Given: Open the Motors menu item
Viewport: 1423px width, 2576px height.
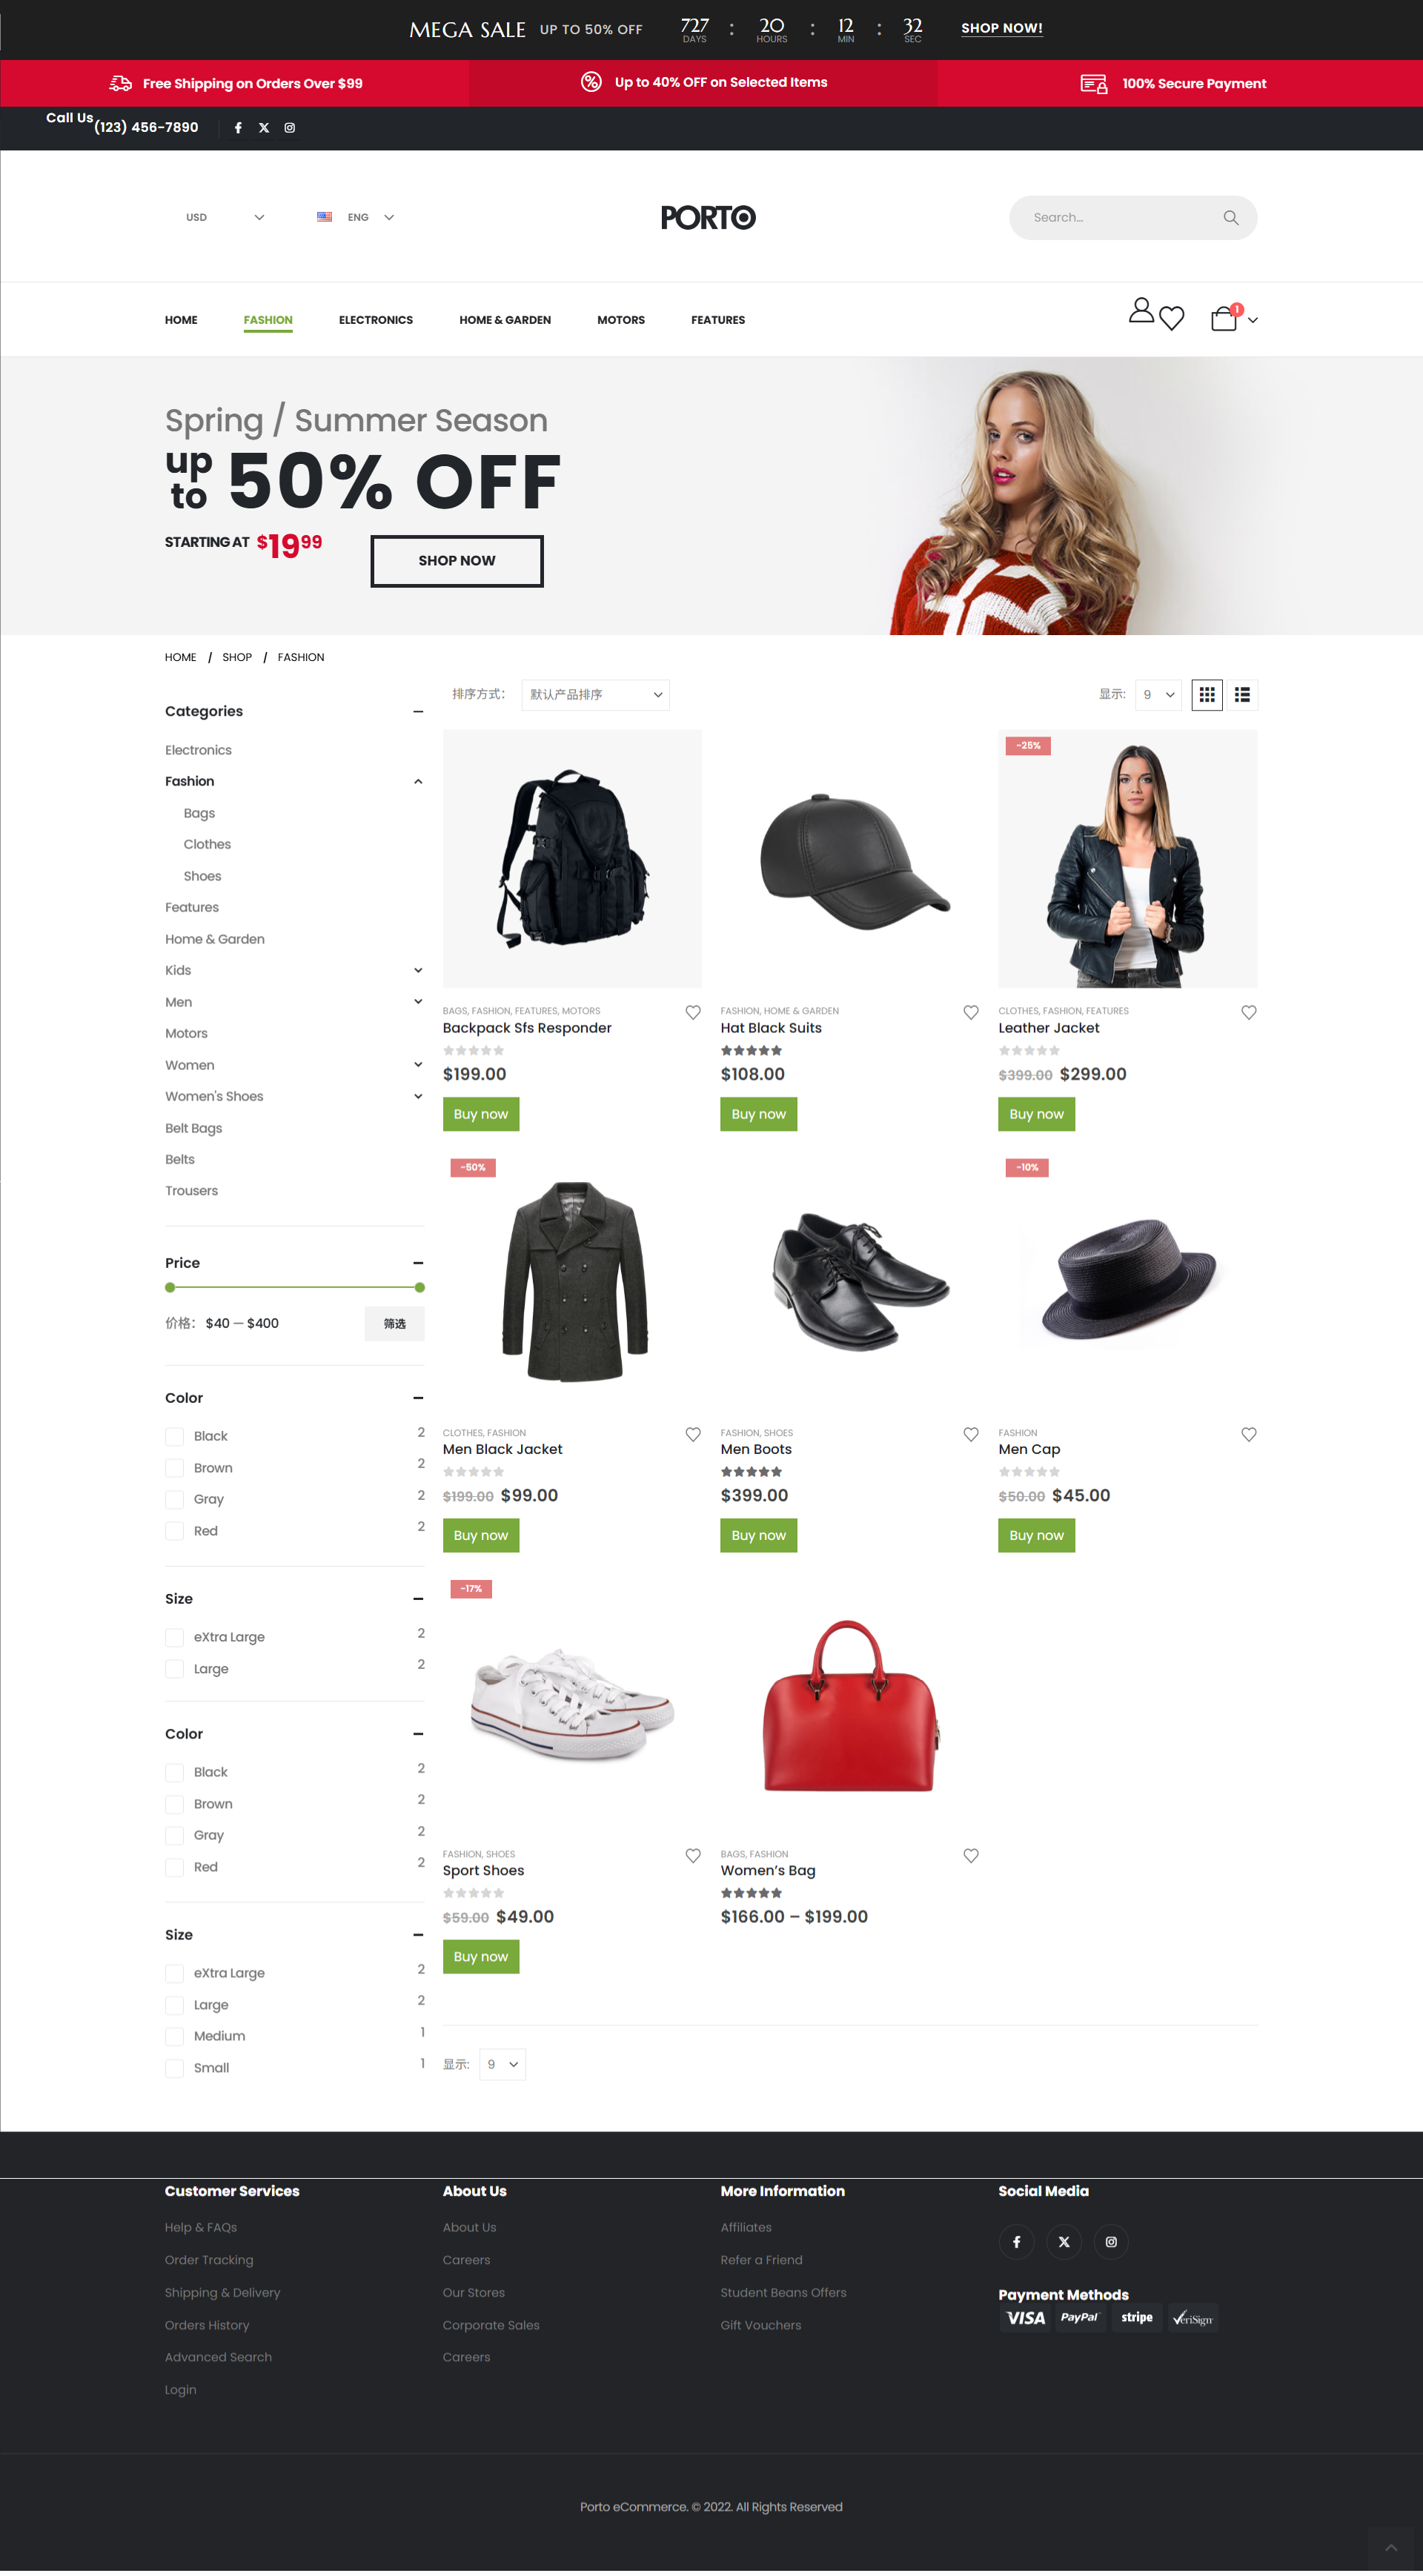Looking at the screenshot, I should 621,320.
